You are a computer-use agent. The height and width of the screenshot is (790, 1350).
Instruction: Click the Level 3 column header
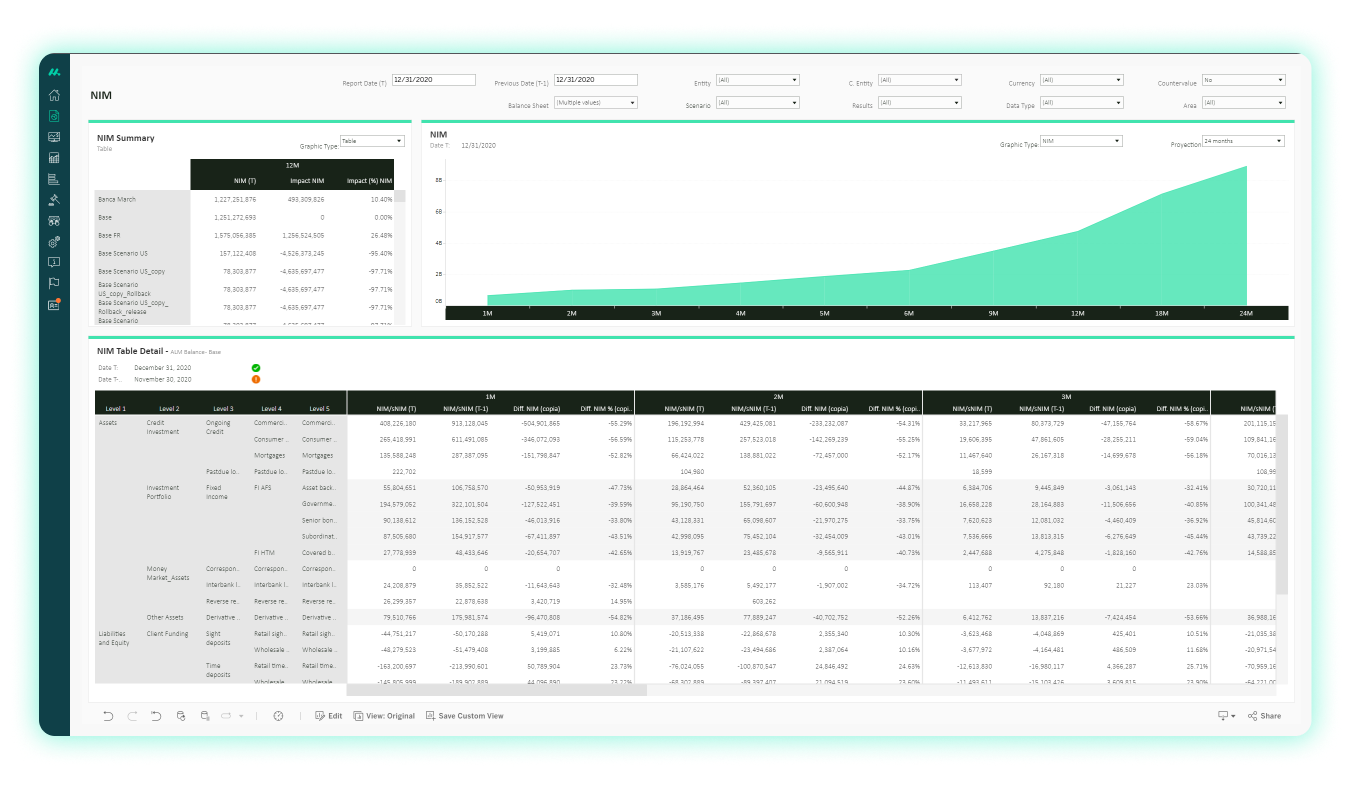[223, 408]
